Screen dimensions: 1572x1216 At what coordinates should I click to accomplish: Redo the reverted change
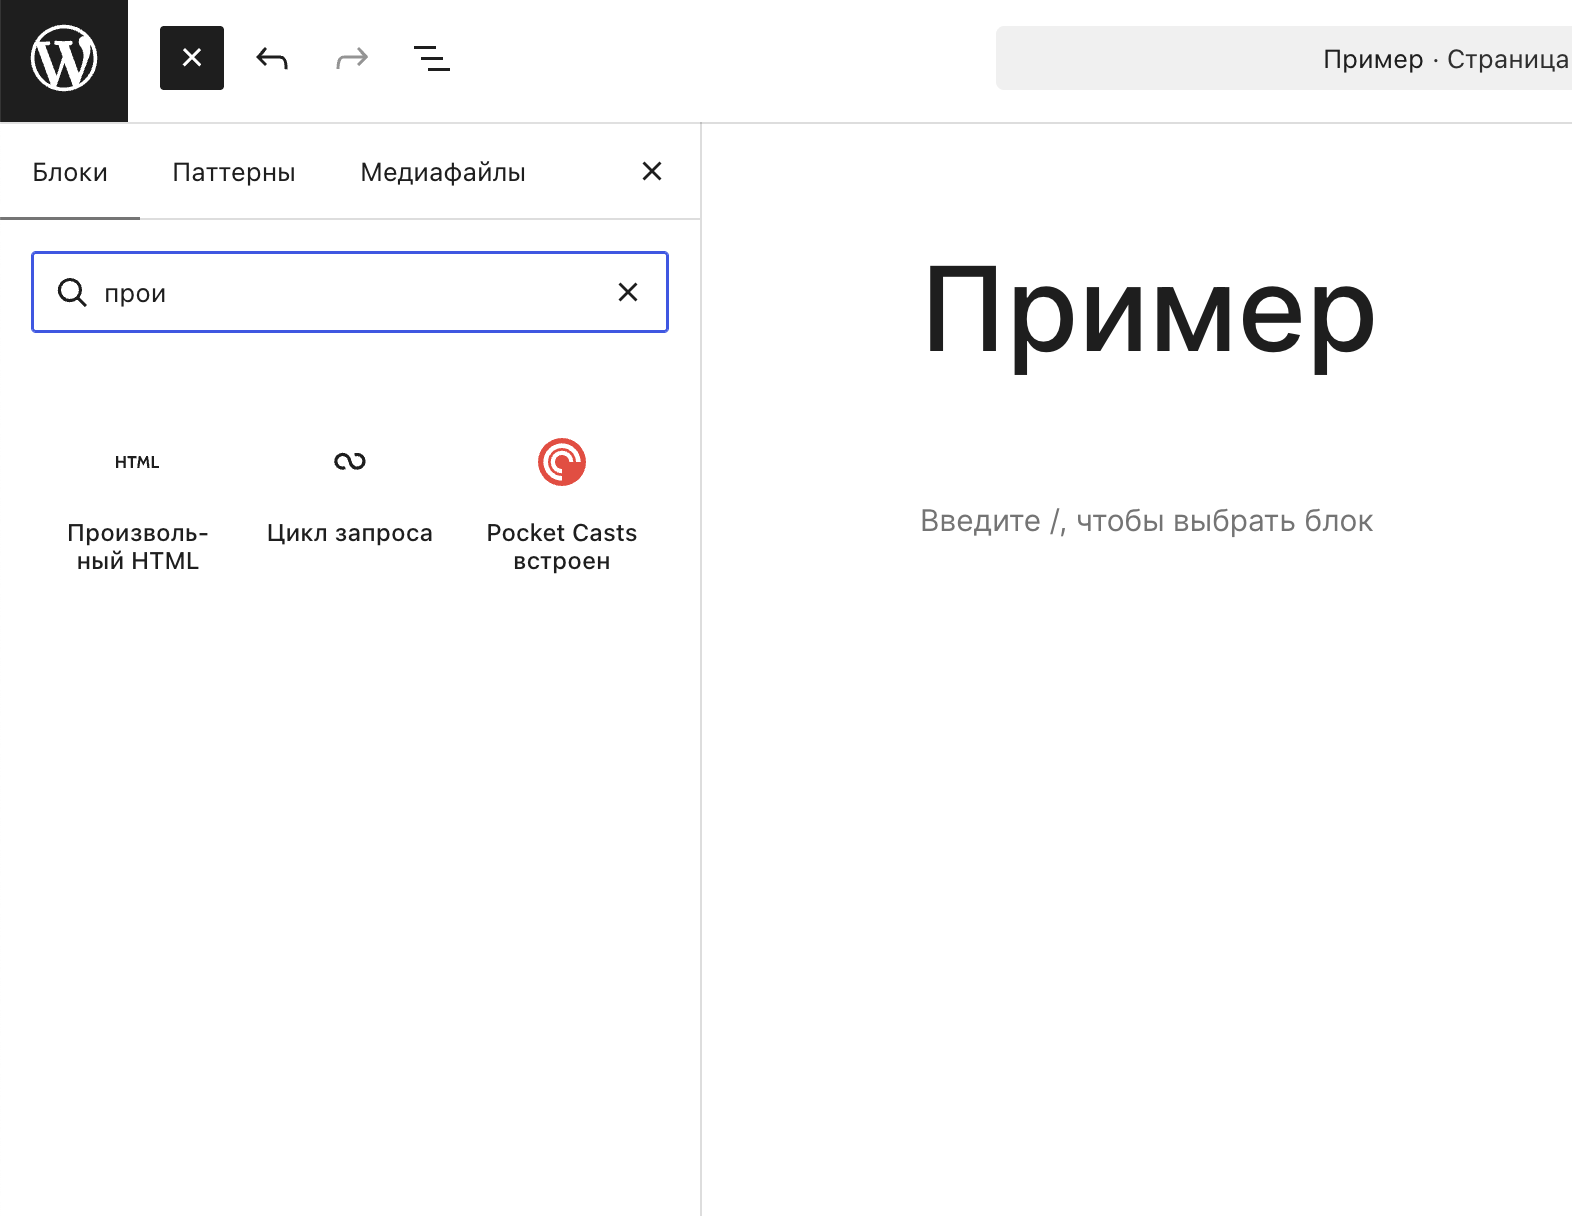point(352,58)
